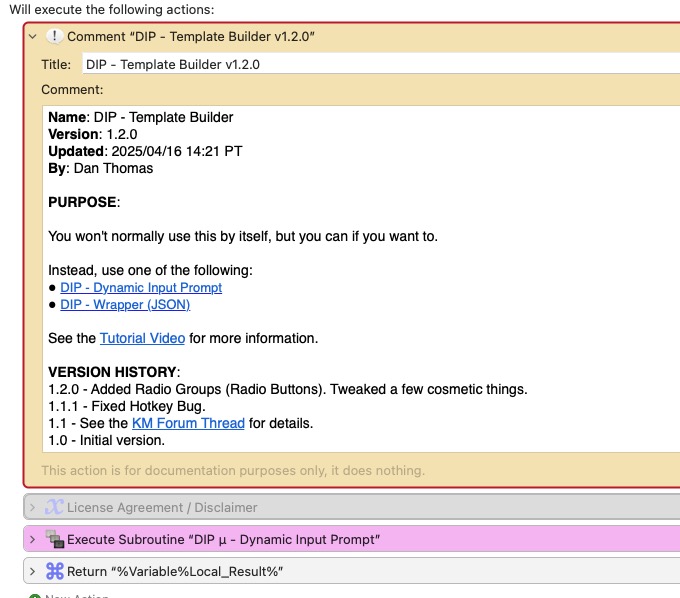Click the '1.1.1 - Fixed Hotkey Bug.' line
The image size is (680, 598).
[127, 406]
